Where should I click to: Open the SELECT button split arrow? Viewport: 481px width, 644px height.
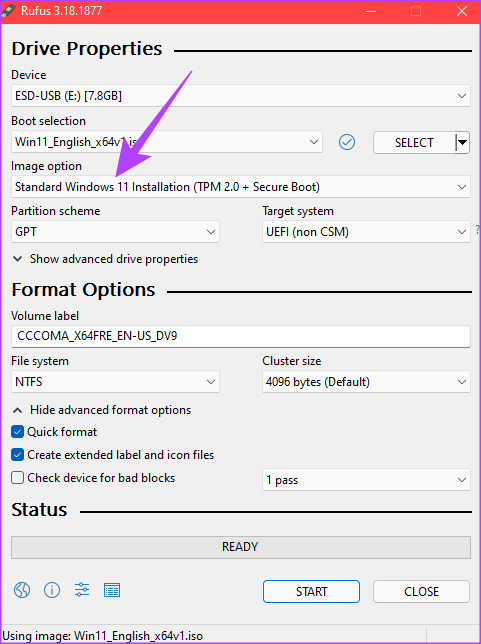pyautogui.click(x=462, y=143)
